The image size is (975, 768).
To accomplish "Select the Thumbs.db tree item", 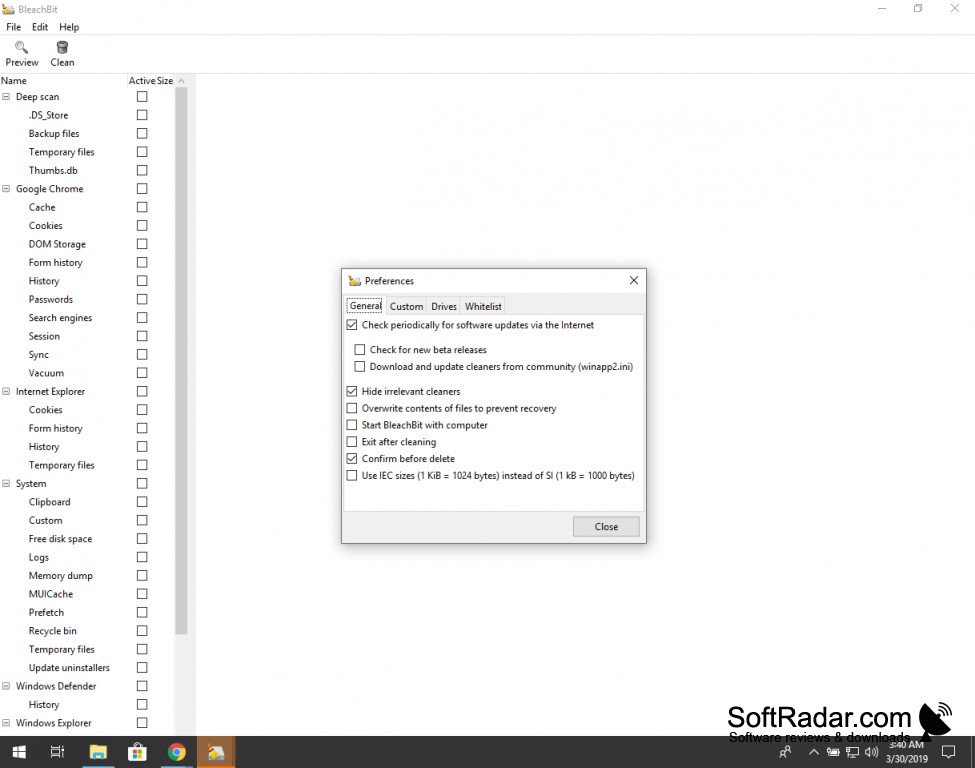I will click(53, 170).
